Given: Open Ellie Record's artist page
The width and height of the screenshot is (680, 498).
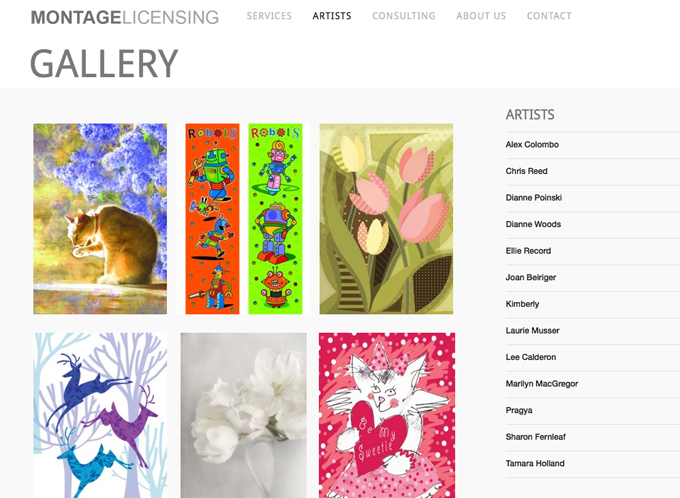Looking at the screenshot, I should [x=528, y=251].
